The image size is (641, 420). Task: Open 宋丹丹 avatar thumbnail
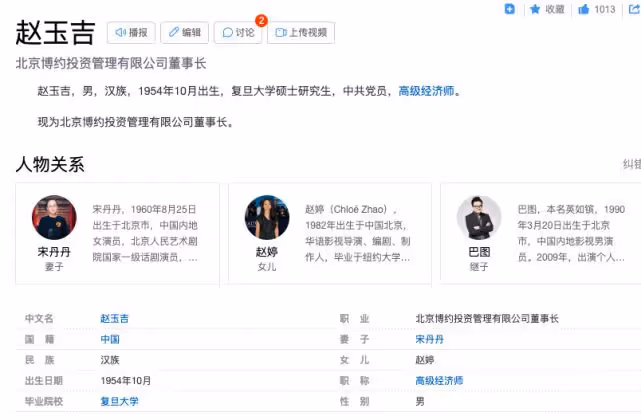pyautogui.click(x=54, y=217)
